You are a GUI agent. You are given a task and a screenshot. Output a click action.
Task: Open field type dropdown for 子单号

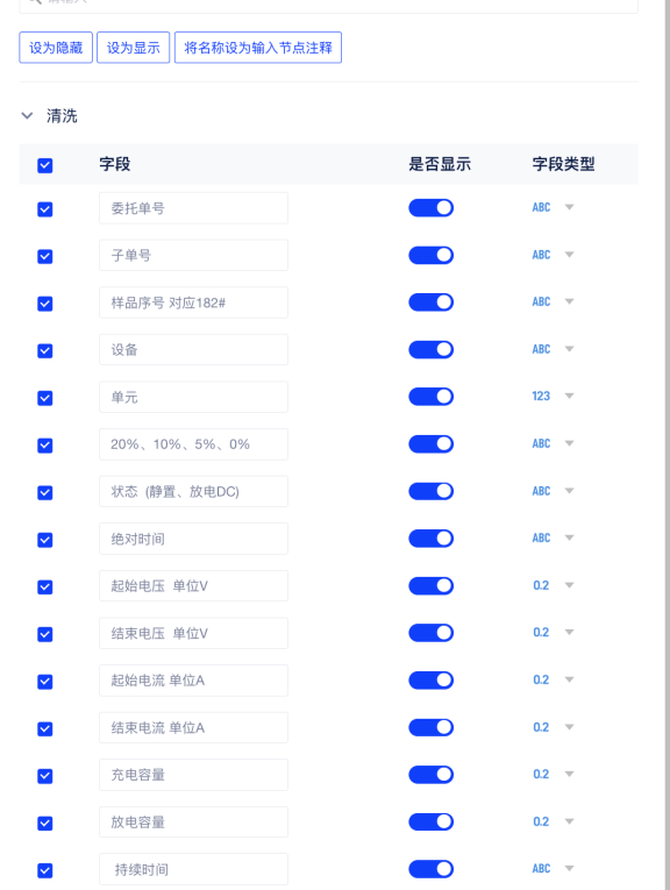(x=569, y=255)
